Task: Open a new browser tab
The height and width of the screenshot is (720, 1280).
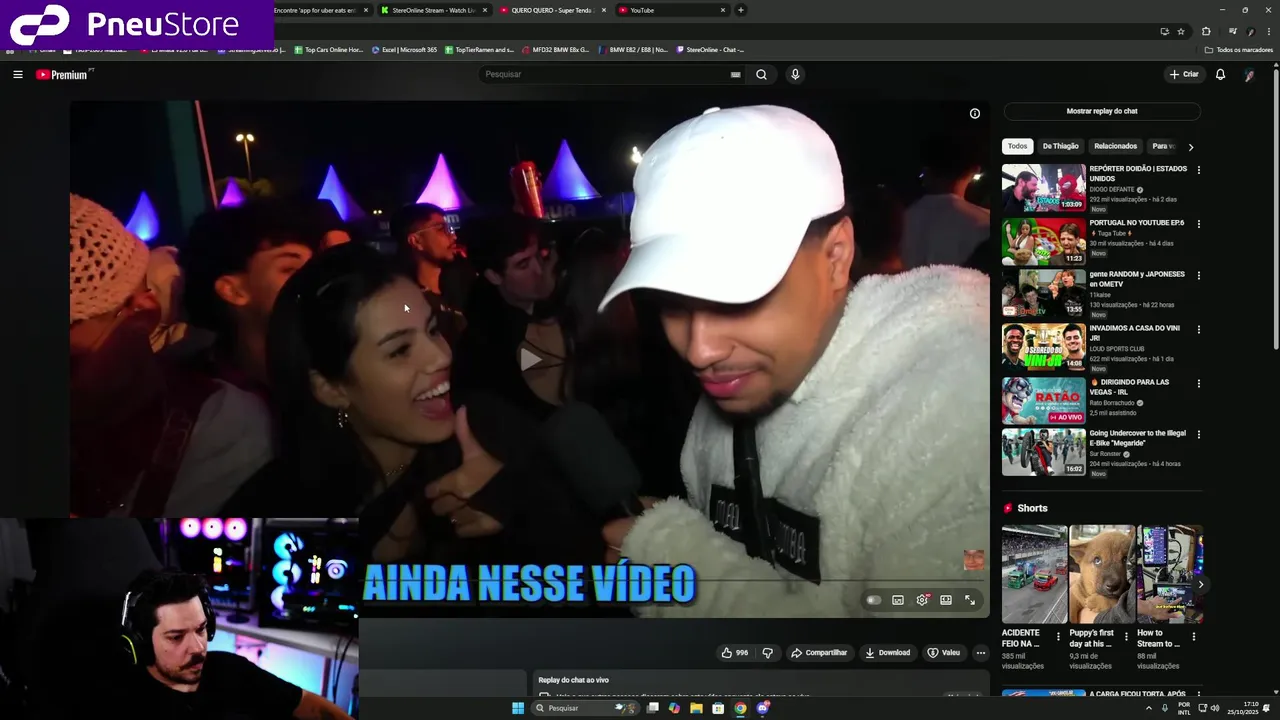Action: click(x=741, y=10)
